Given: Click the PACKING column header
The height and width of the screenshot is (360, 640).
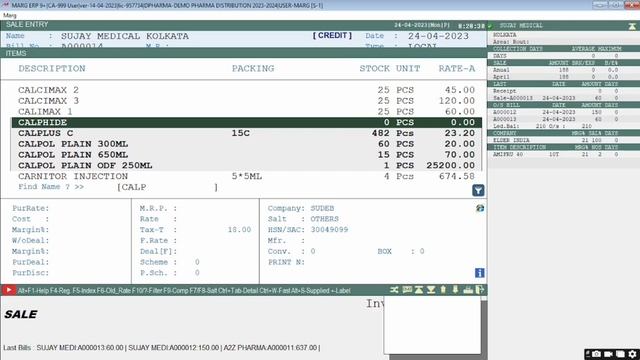Looking at the screenshot, I should [x=253, y=69].
